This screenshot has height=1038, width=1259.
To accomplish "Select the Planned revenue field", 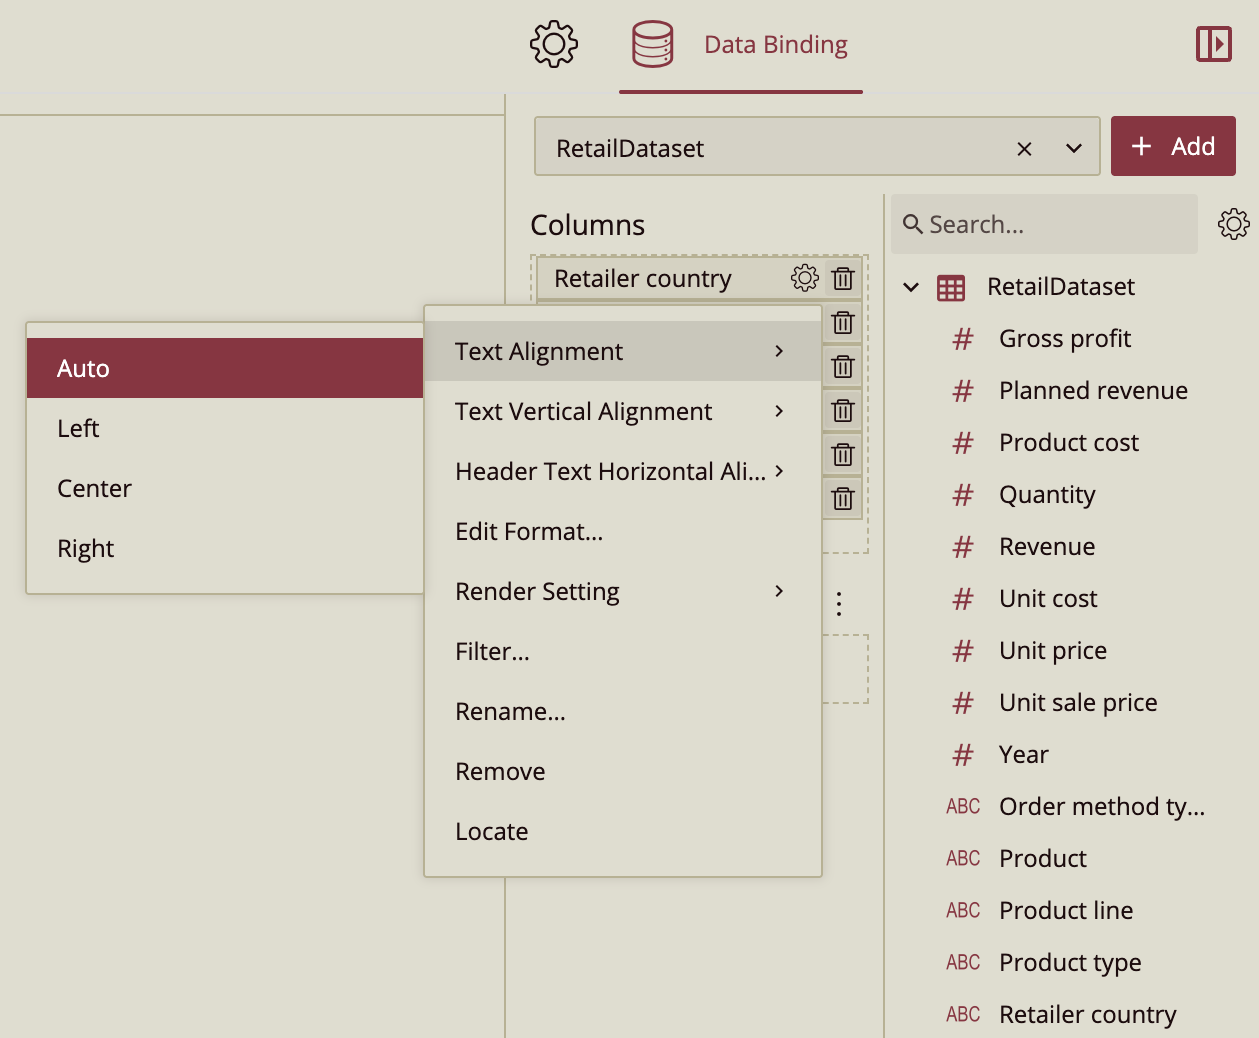I will click(1093, 391).
